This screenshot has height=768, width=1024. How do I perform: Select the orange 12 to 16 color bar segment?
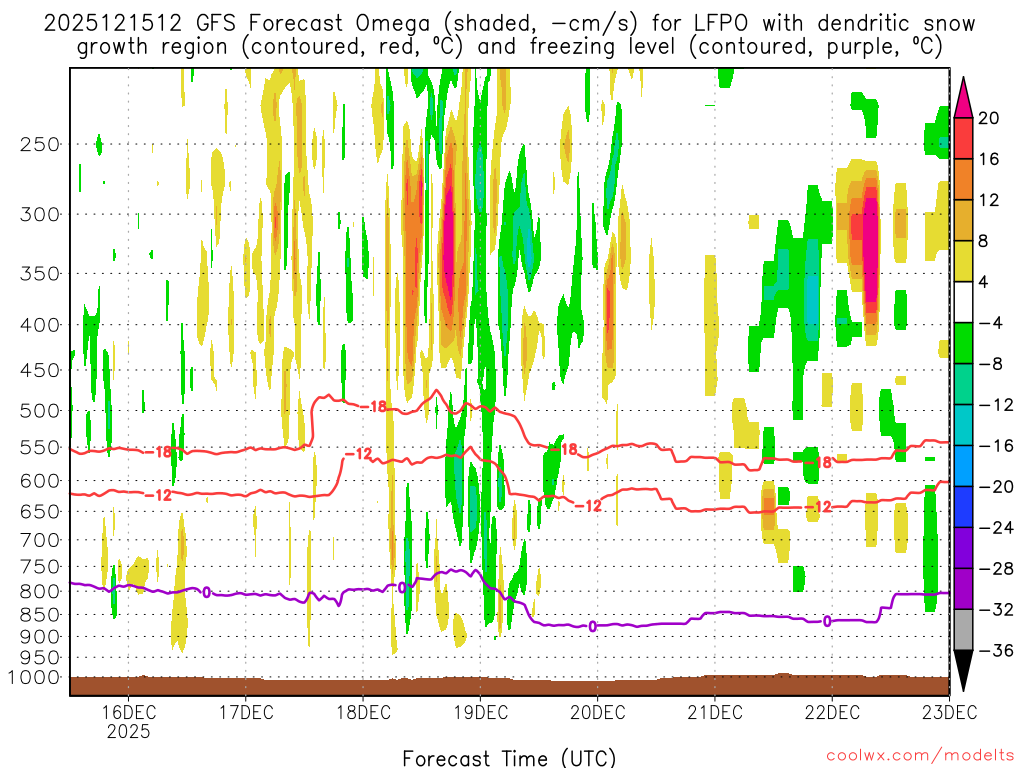click(x=963, y=179)
